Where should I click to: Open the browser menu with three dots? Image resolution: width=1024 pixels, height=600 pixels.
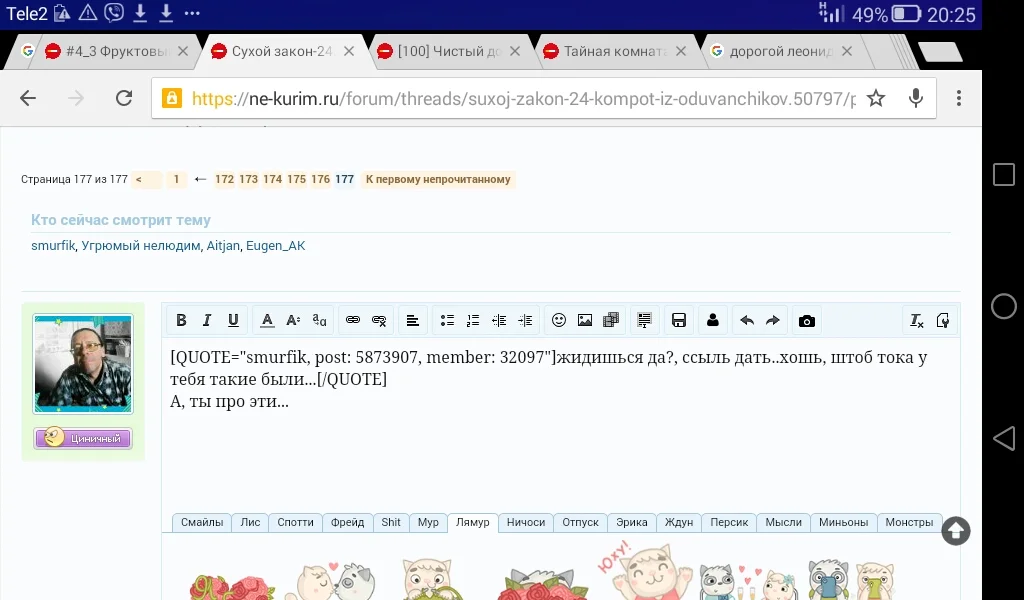point(959,98)
